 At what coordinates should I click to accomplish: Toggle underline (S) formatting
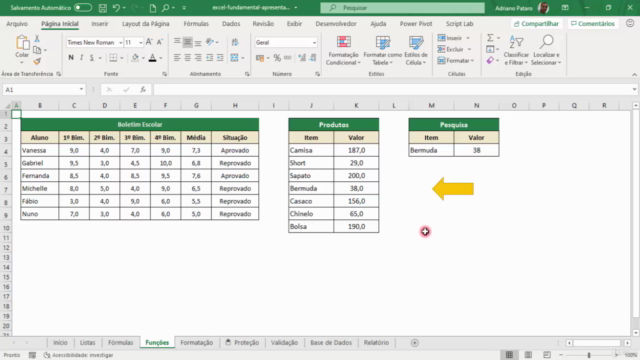click(92, 58)
